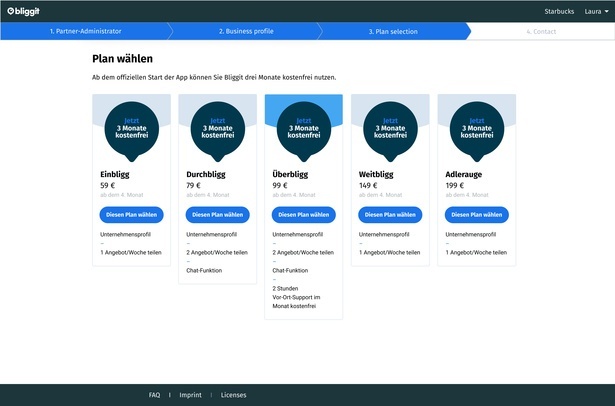The height and width of the screenshot is (406, 615).
Task: Click the Adlerauge free months badge
Action: (x=476, y=129)
